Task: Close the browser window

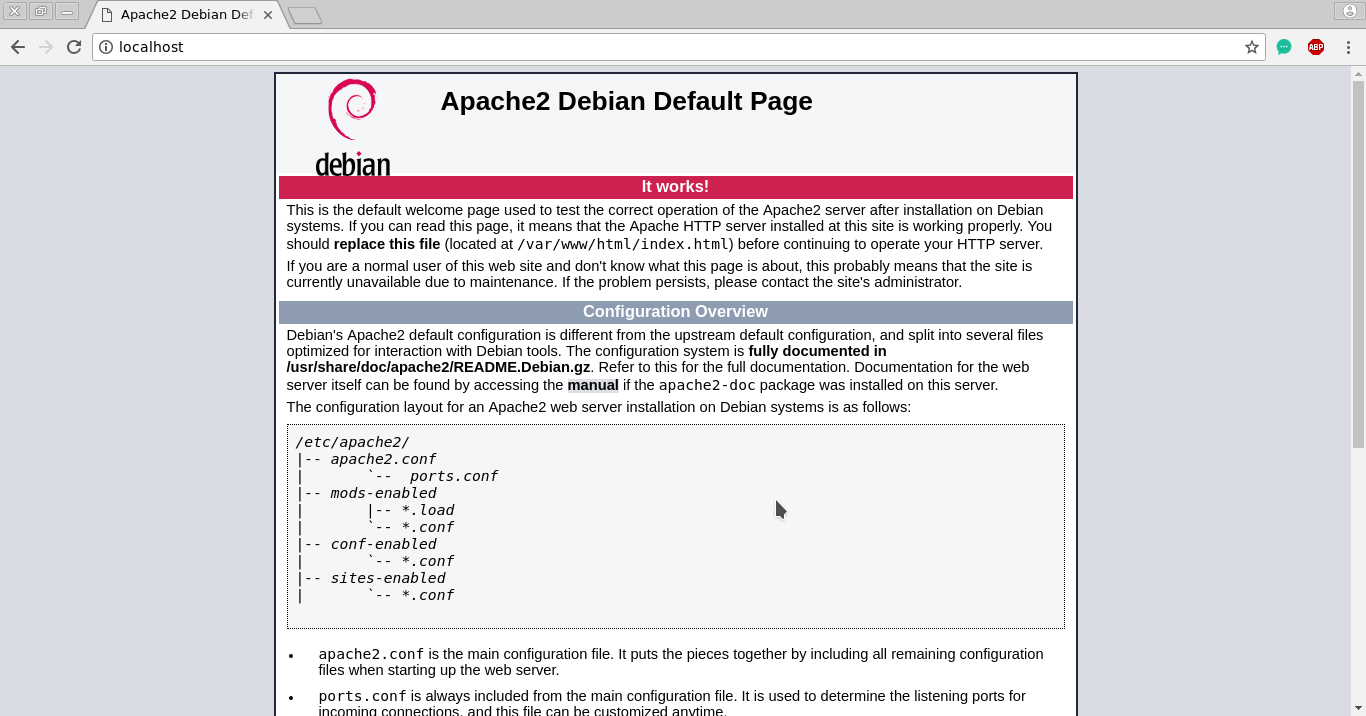Action: tap(14, 11)
